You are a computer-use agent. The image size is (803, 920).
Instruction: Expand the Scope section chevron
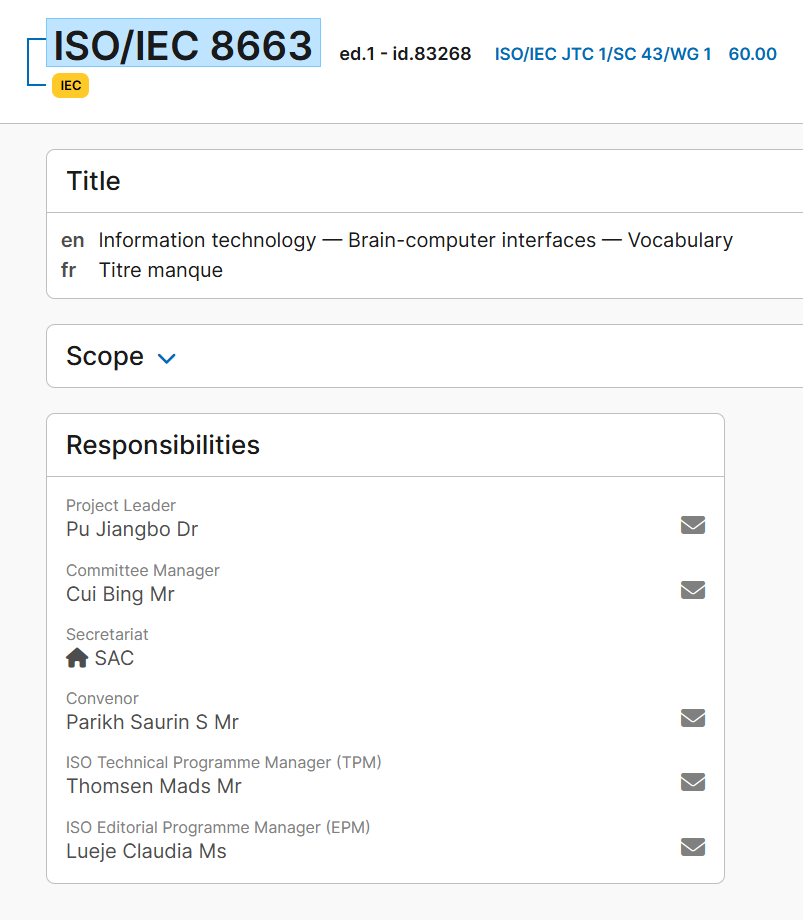(167, 358)
